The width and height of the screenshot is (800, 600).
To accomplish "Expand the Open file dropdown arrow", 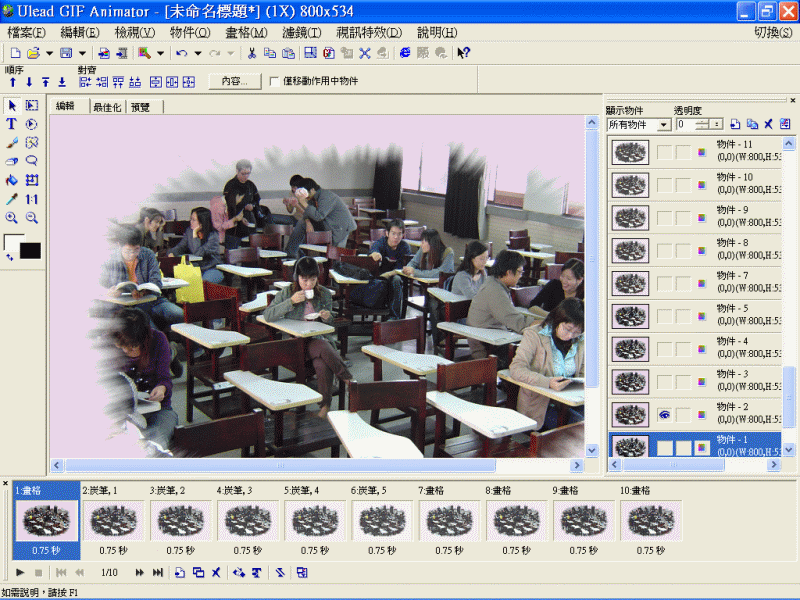I will [x=49, y=53].
